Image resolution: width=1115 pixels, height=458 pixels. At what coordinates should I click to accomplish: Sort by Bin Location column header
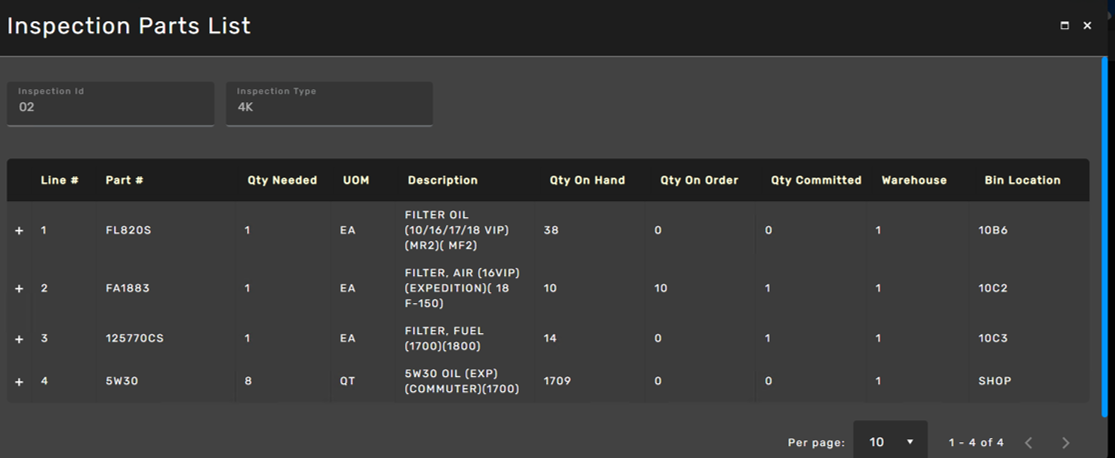(1022, 180)
